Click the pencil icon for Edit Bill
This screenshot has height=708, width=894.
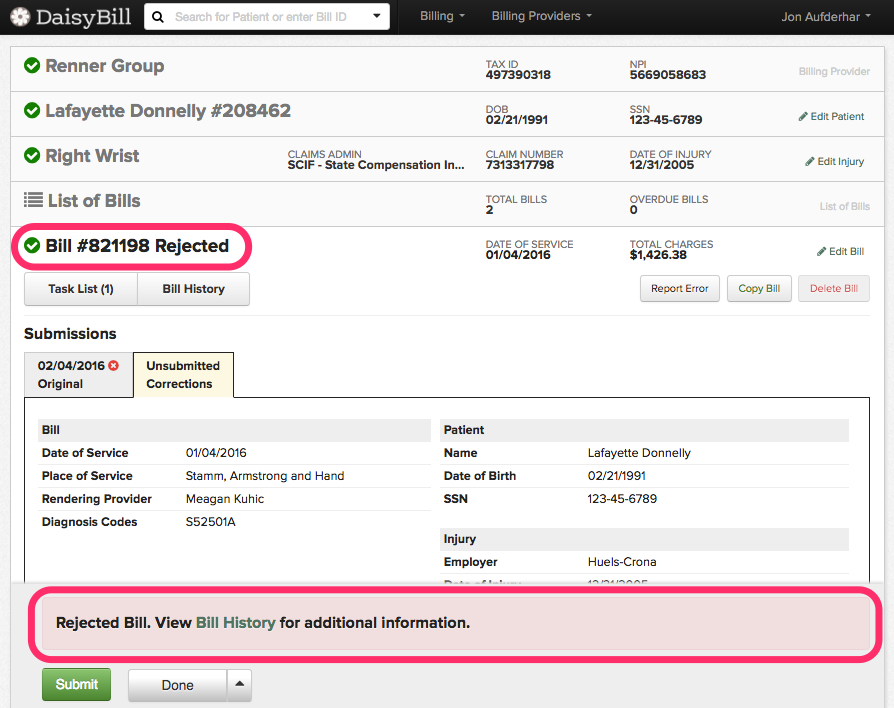coord(821,251)
